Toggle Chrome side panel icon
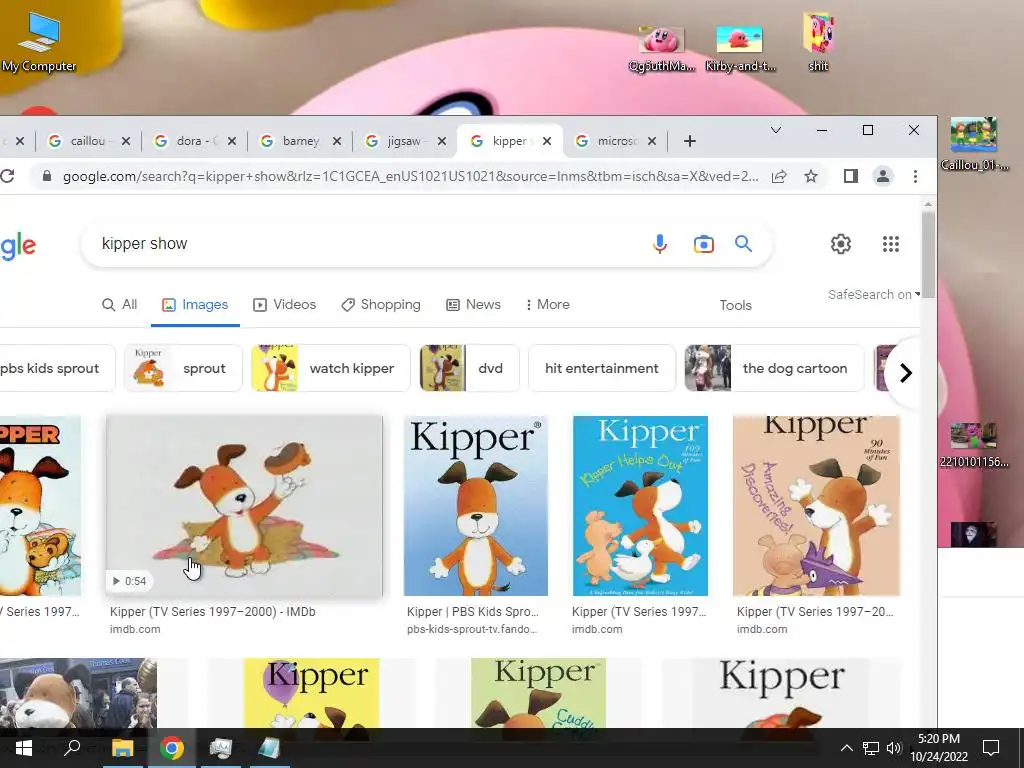The width and height of the screenshot is (1024, 768). point(850,176)
